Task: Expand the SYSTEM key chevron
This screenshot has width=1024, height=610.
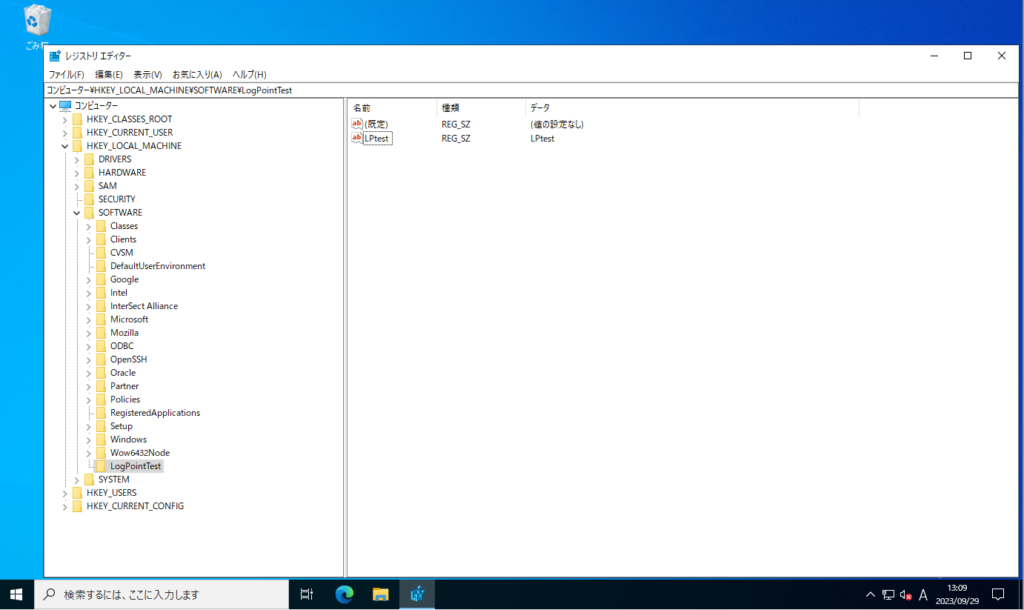Action: tap(76, 480)
